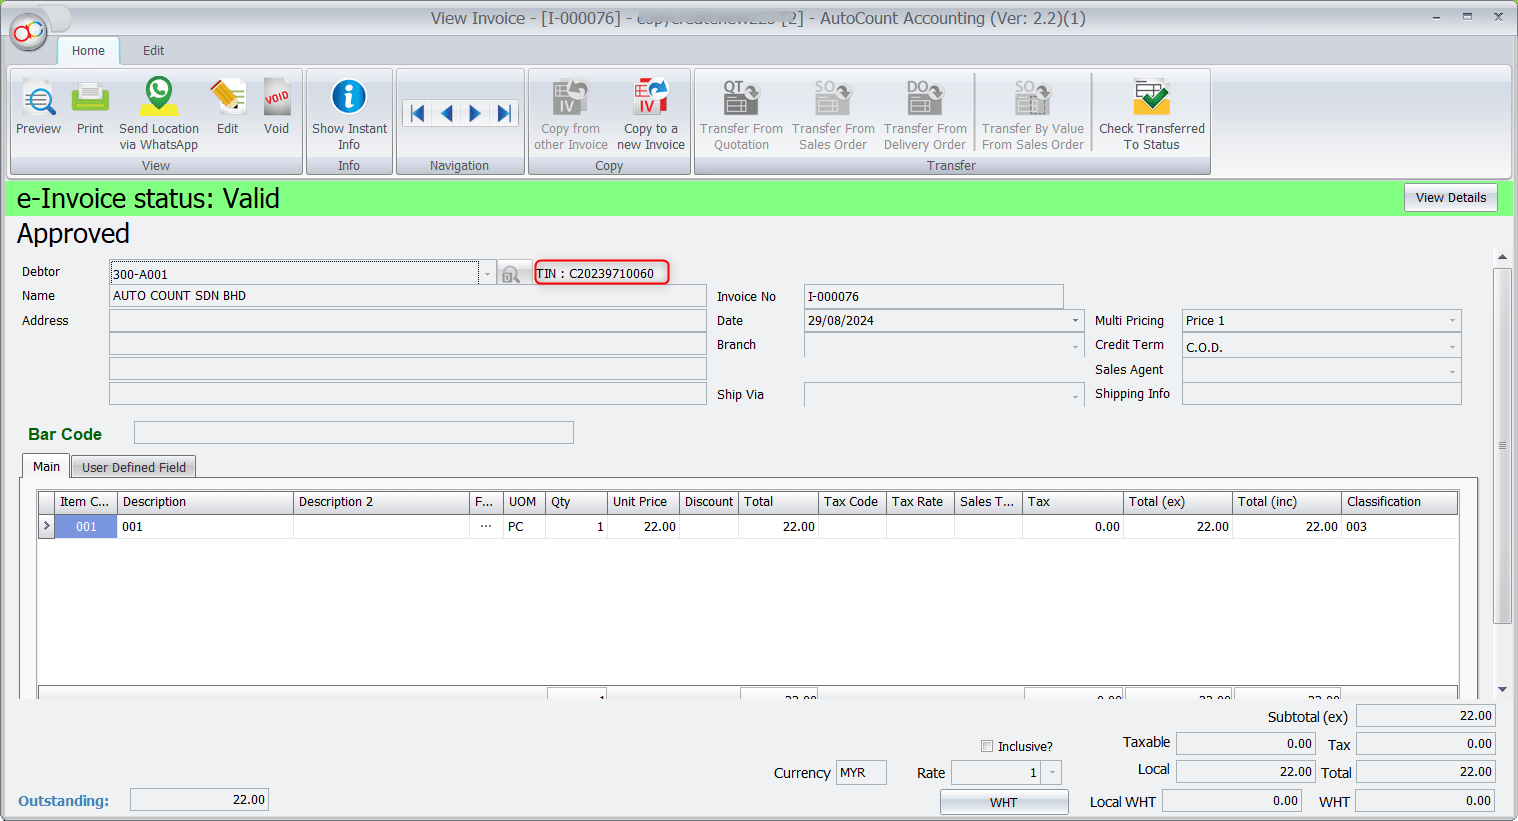
Task: Click the Subtotal (ex) value field
Action: [1425, 716]
